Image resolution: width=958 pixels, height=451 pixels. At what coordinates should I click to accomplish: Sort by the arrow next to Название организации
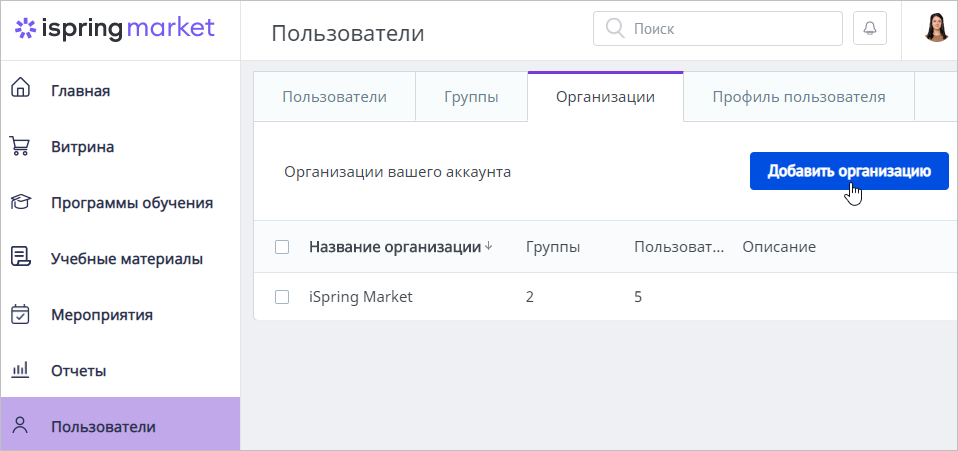pos(488,247)
